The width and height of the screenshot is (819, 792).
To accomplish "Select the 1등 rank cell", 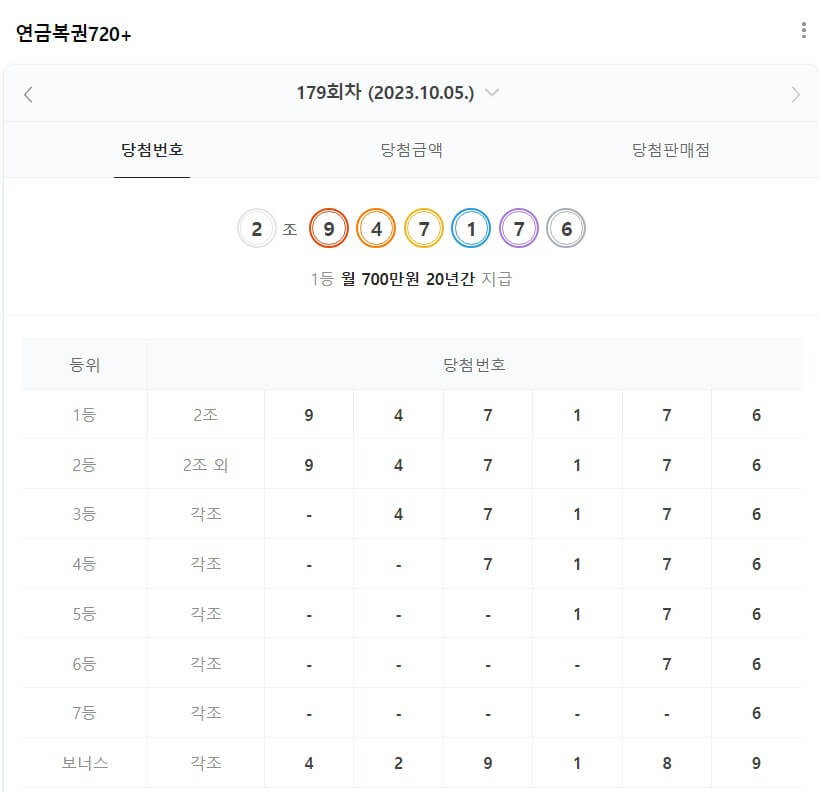I will 85,415.
